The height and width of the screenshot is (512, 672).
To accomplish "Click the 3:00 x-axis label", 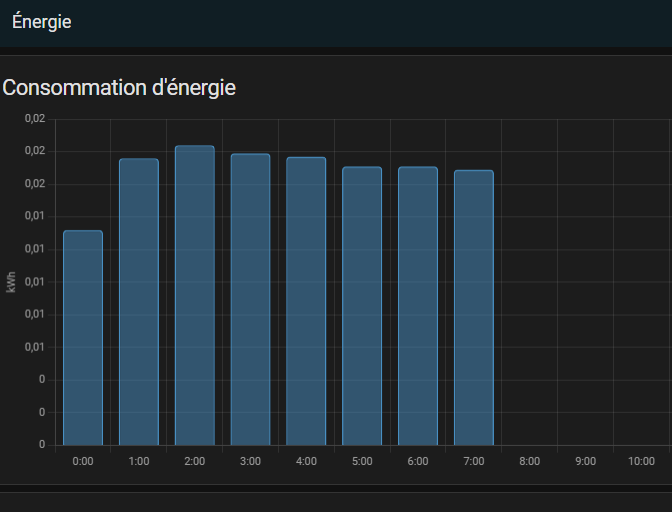I will click(x=250, y=461).
